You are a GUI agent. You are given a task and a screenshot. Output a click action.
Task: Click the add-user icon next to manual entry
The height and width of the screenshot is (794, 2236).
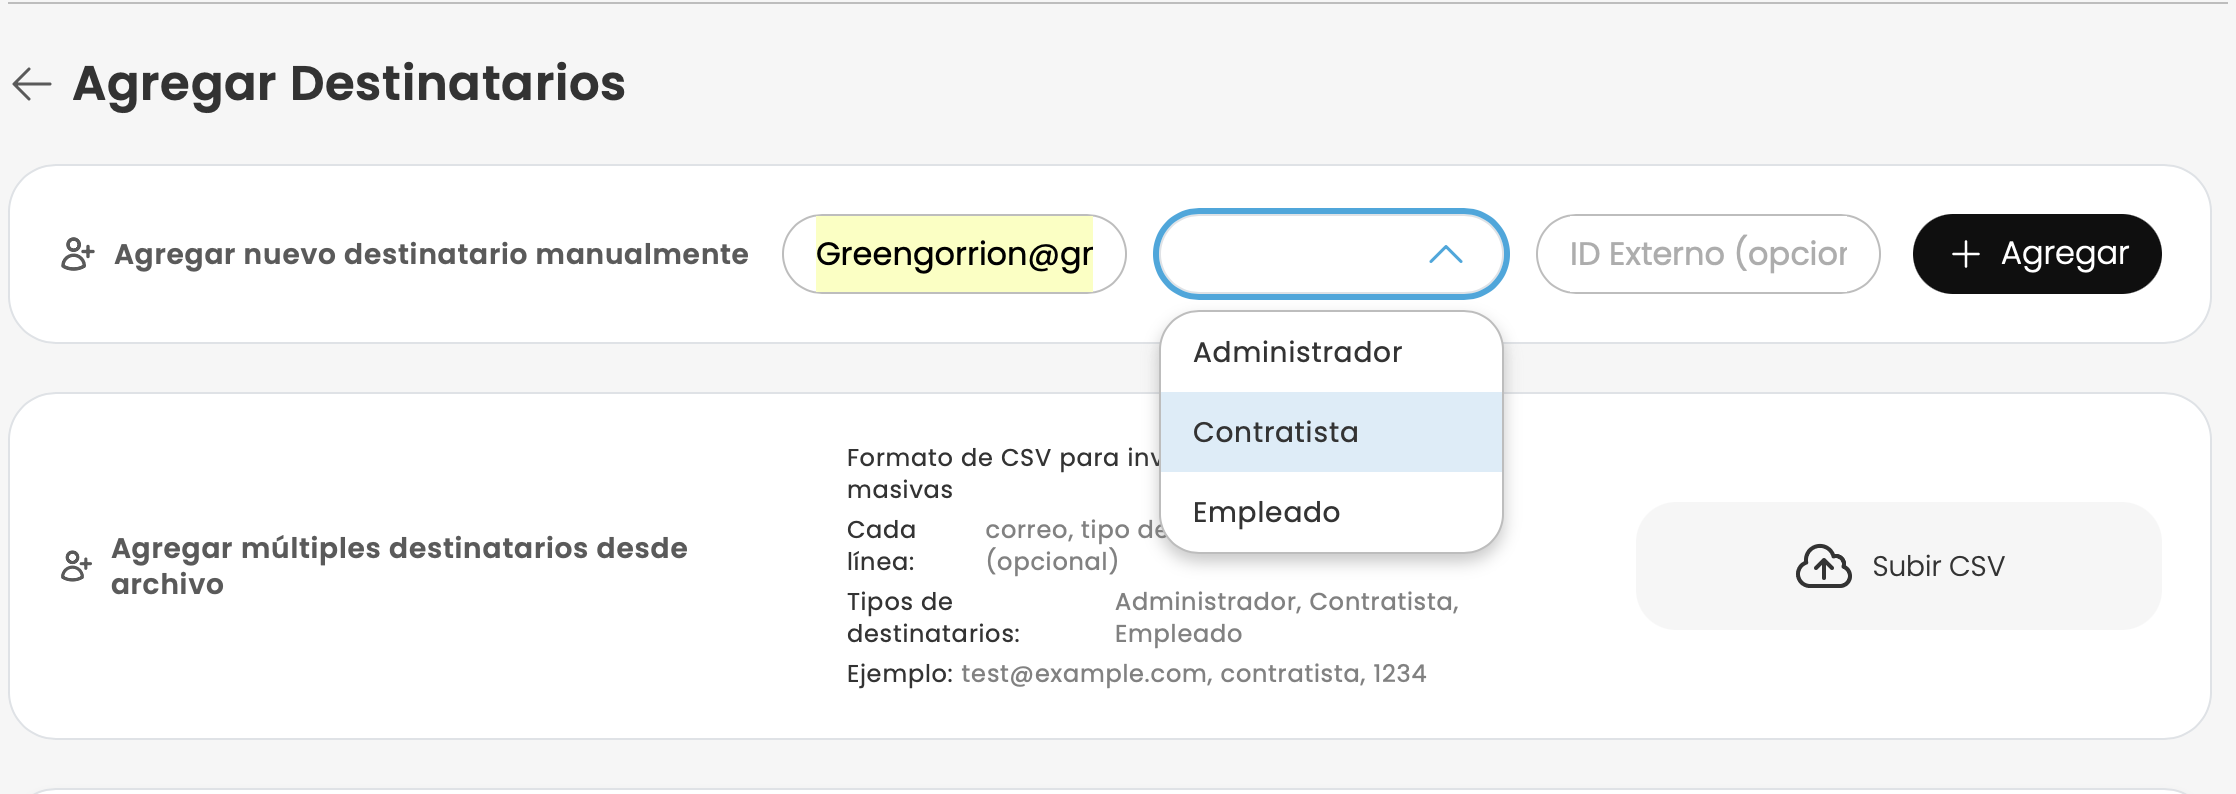click(77, 254)
